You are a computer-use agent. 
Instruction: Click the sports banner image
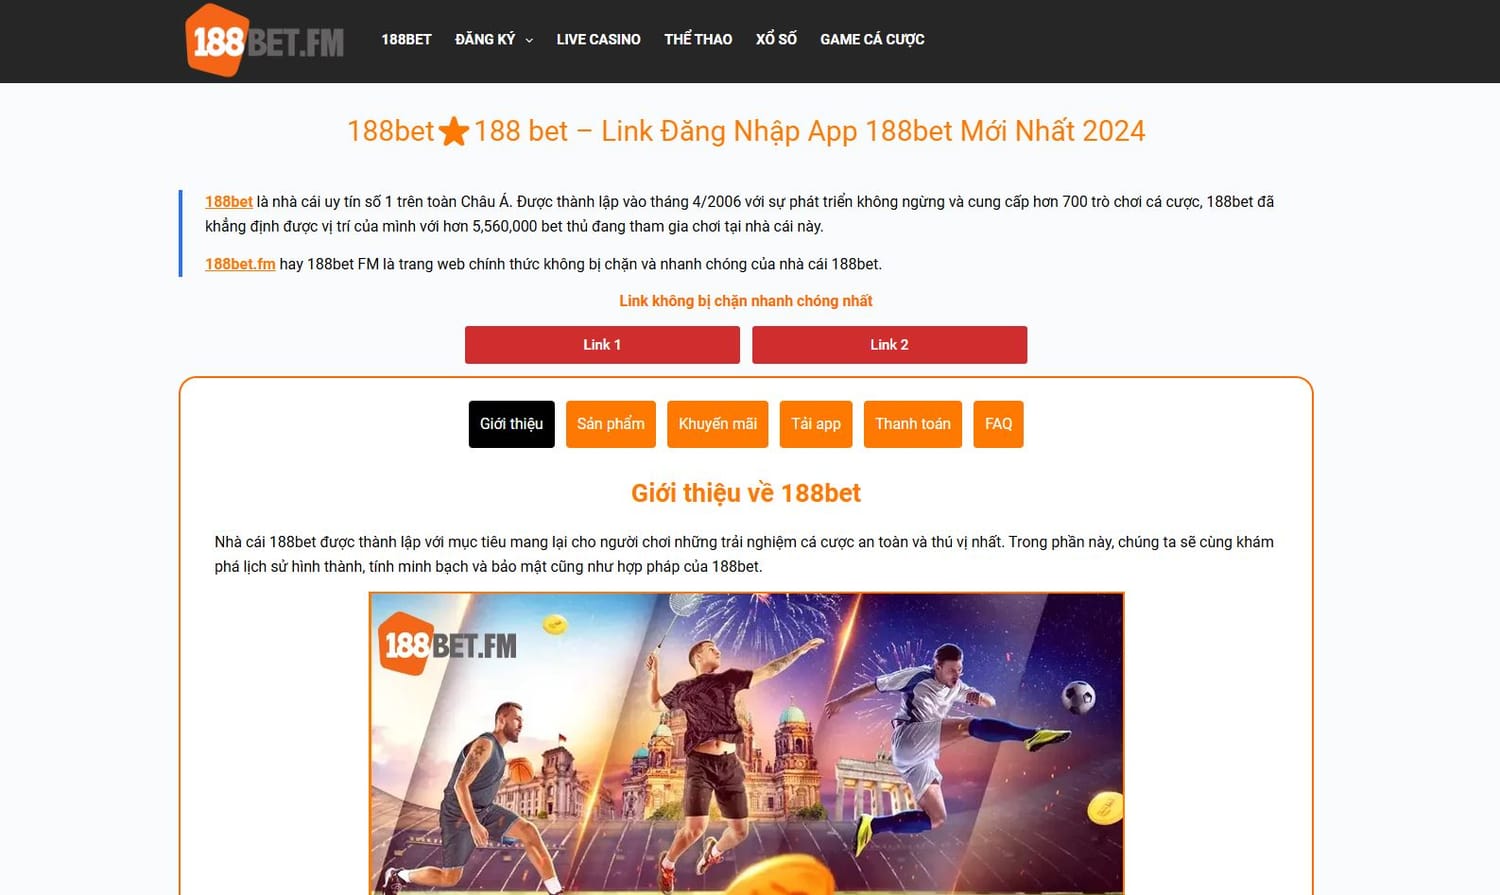coord(746,743)
